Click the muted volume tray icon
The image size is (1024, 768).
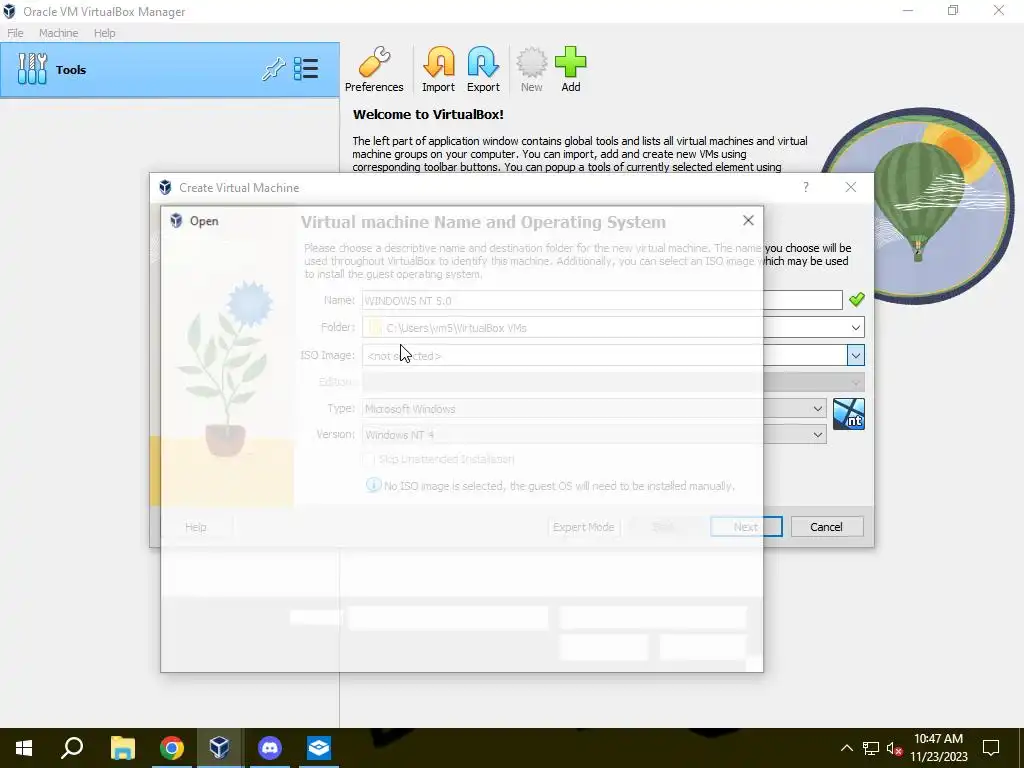click(895, 748)
